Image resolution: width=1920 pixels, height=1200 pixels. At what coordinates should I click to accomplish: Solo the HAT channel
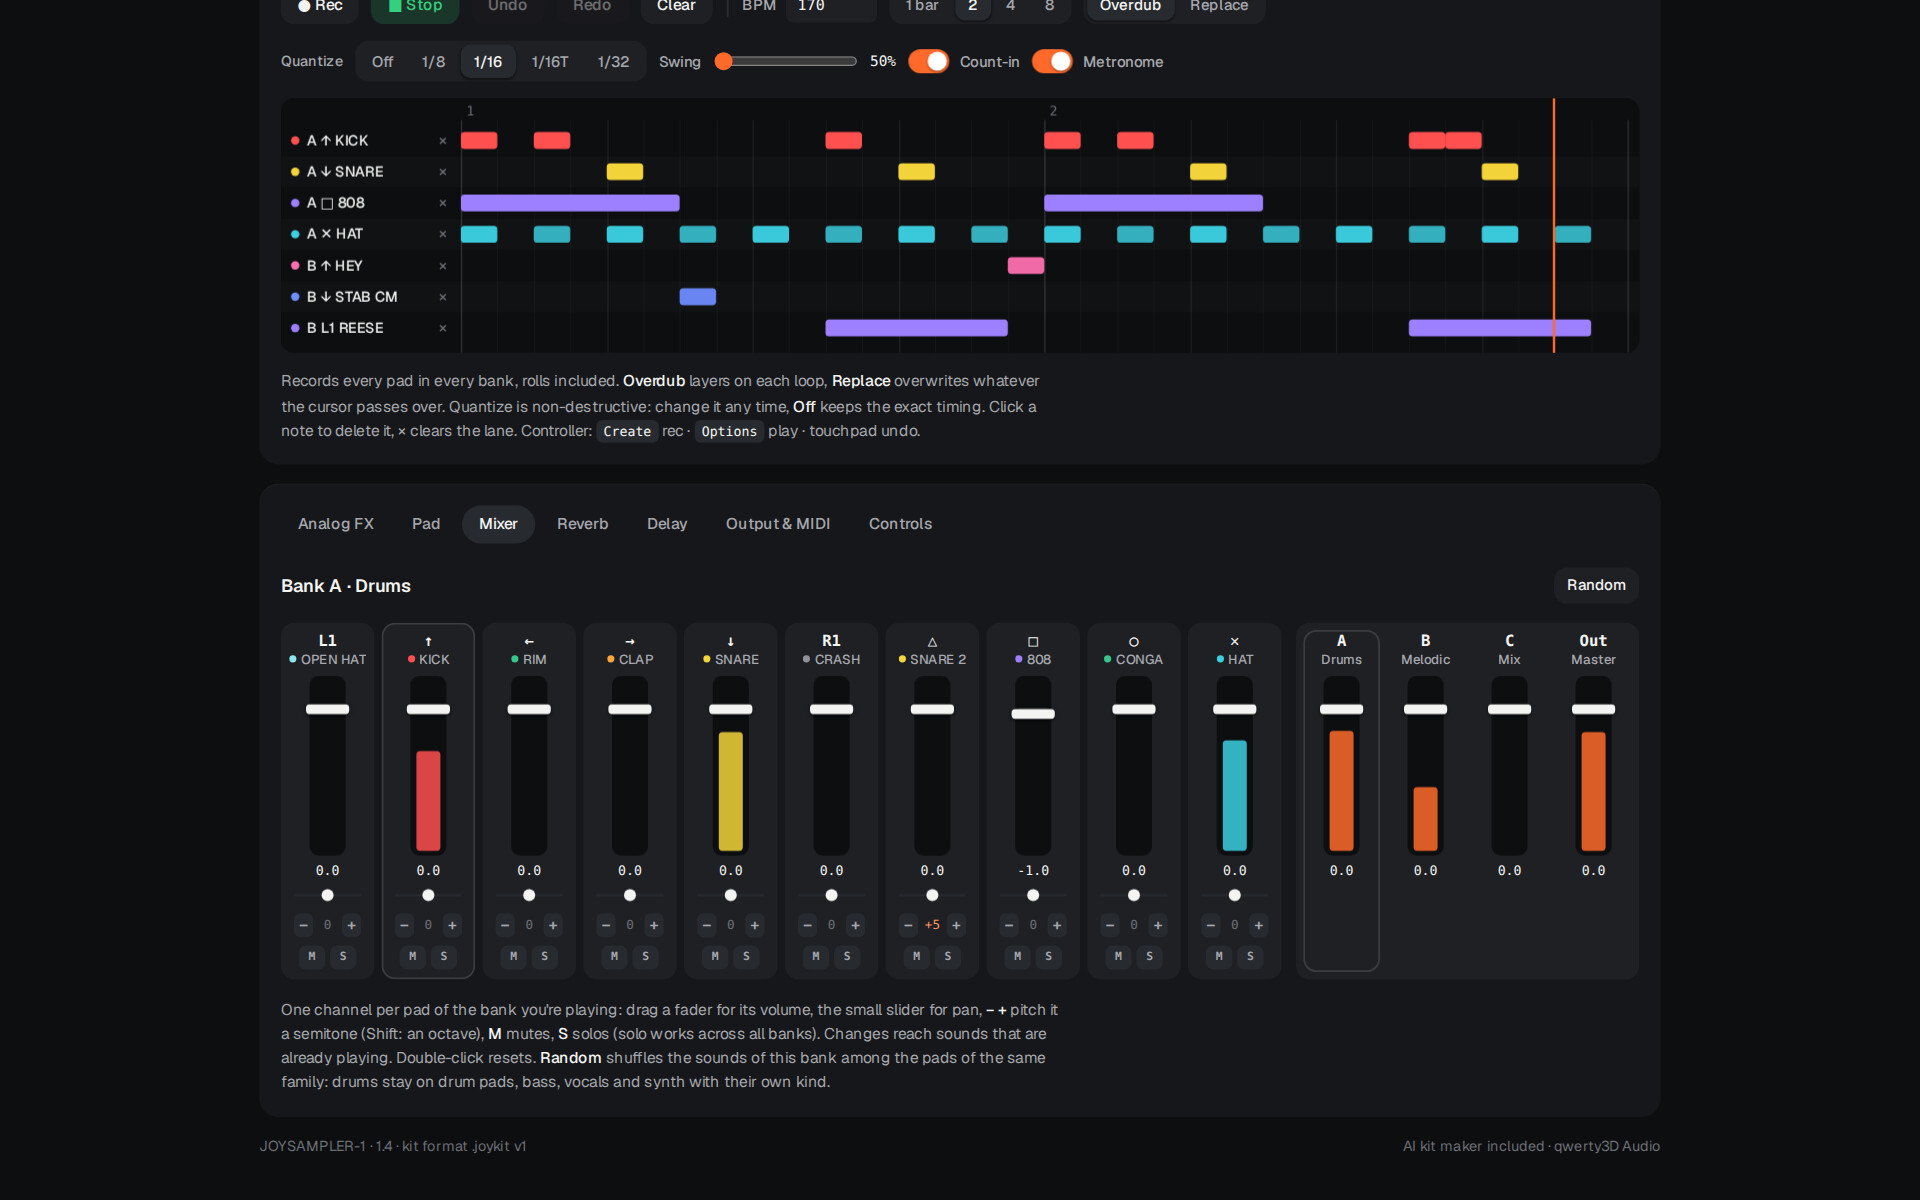pyautogui.click(x=1250, y=956)
